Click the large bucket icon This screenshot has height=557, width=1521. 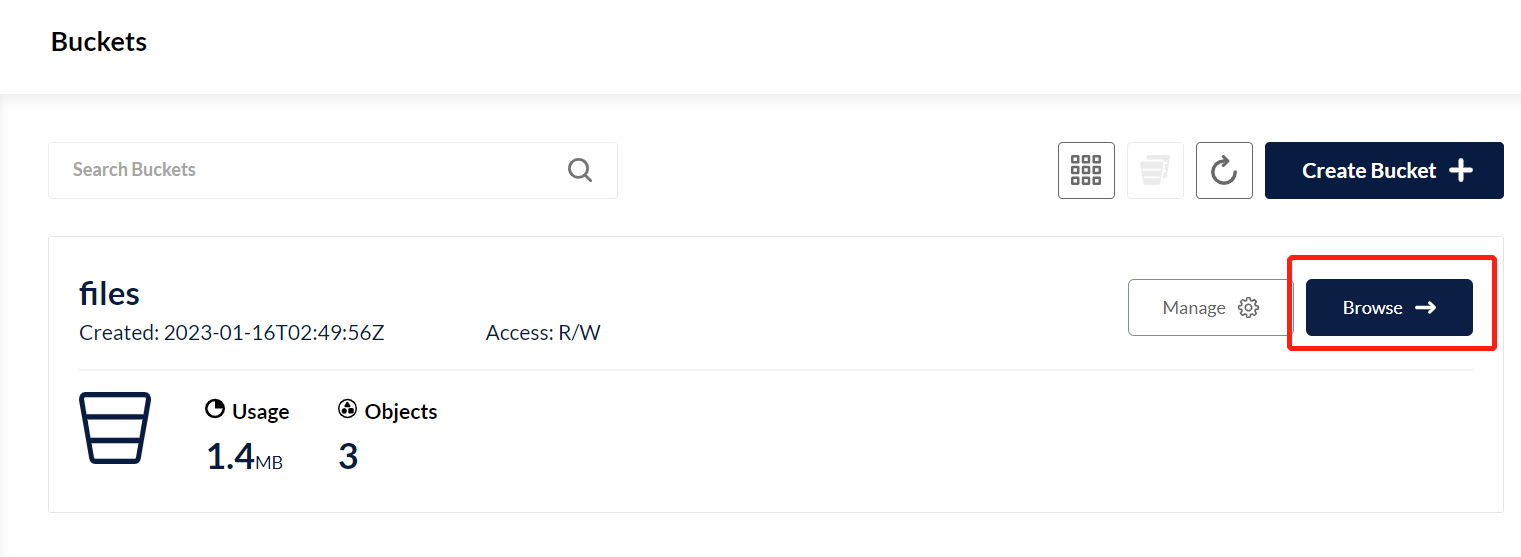(x=114, y=427)
